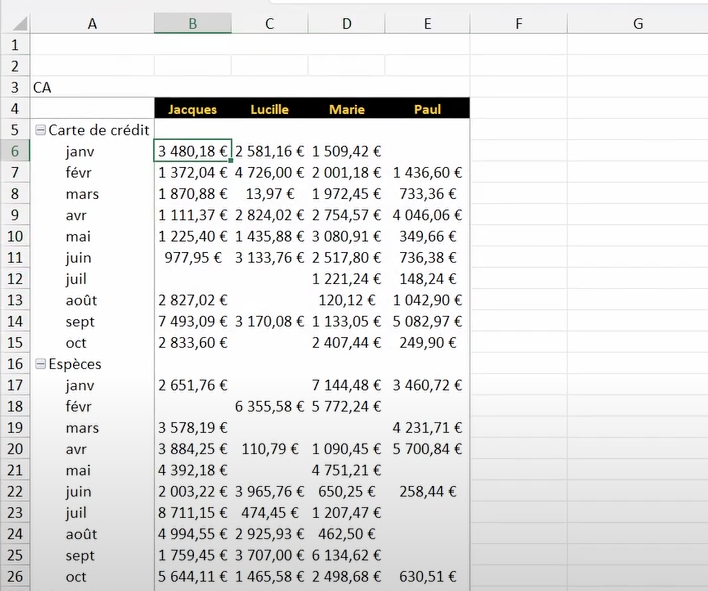Click the select-all corner triangle
Viewport: 708px width, 591px height.
coord(20,23)
